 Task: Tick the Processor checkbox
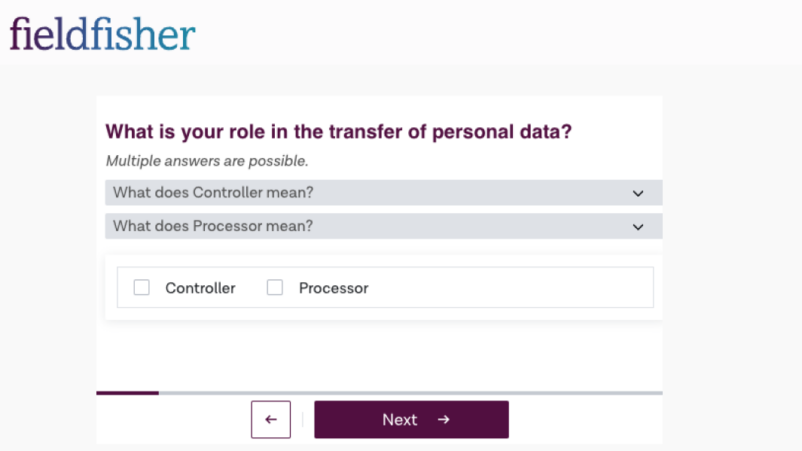275,287
